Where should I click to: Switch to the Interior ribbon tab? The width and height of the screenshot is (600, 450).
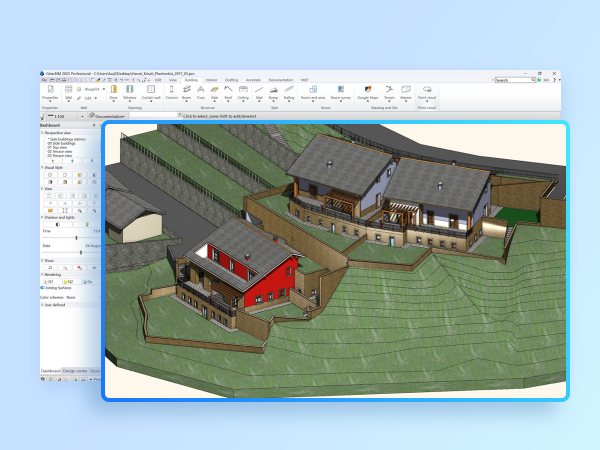(211, 80)
